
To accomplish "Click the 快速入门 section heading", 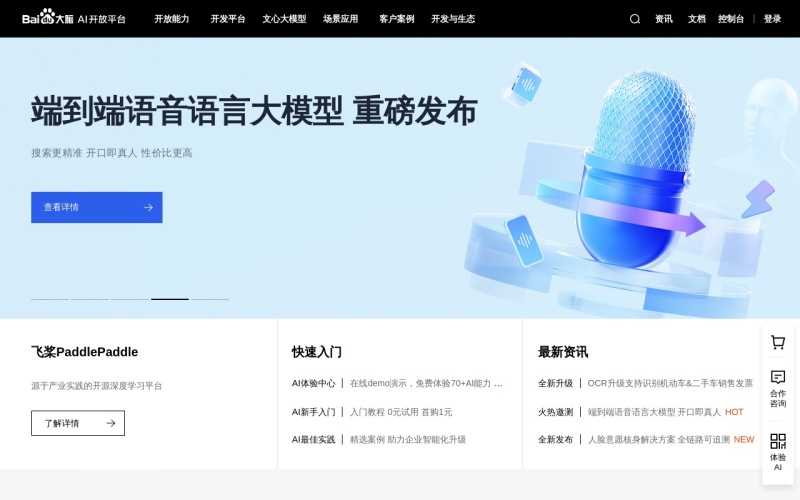I will coord(316,352).
